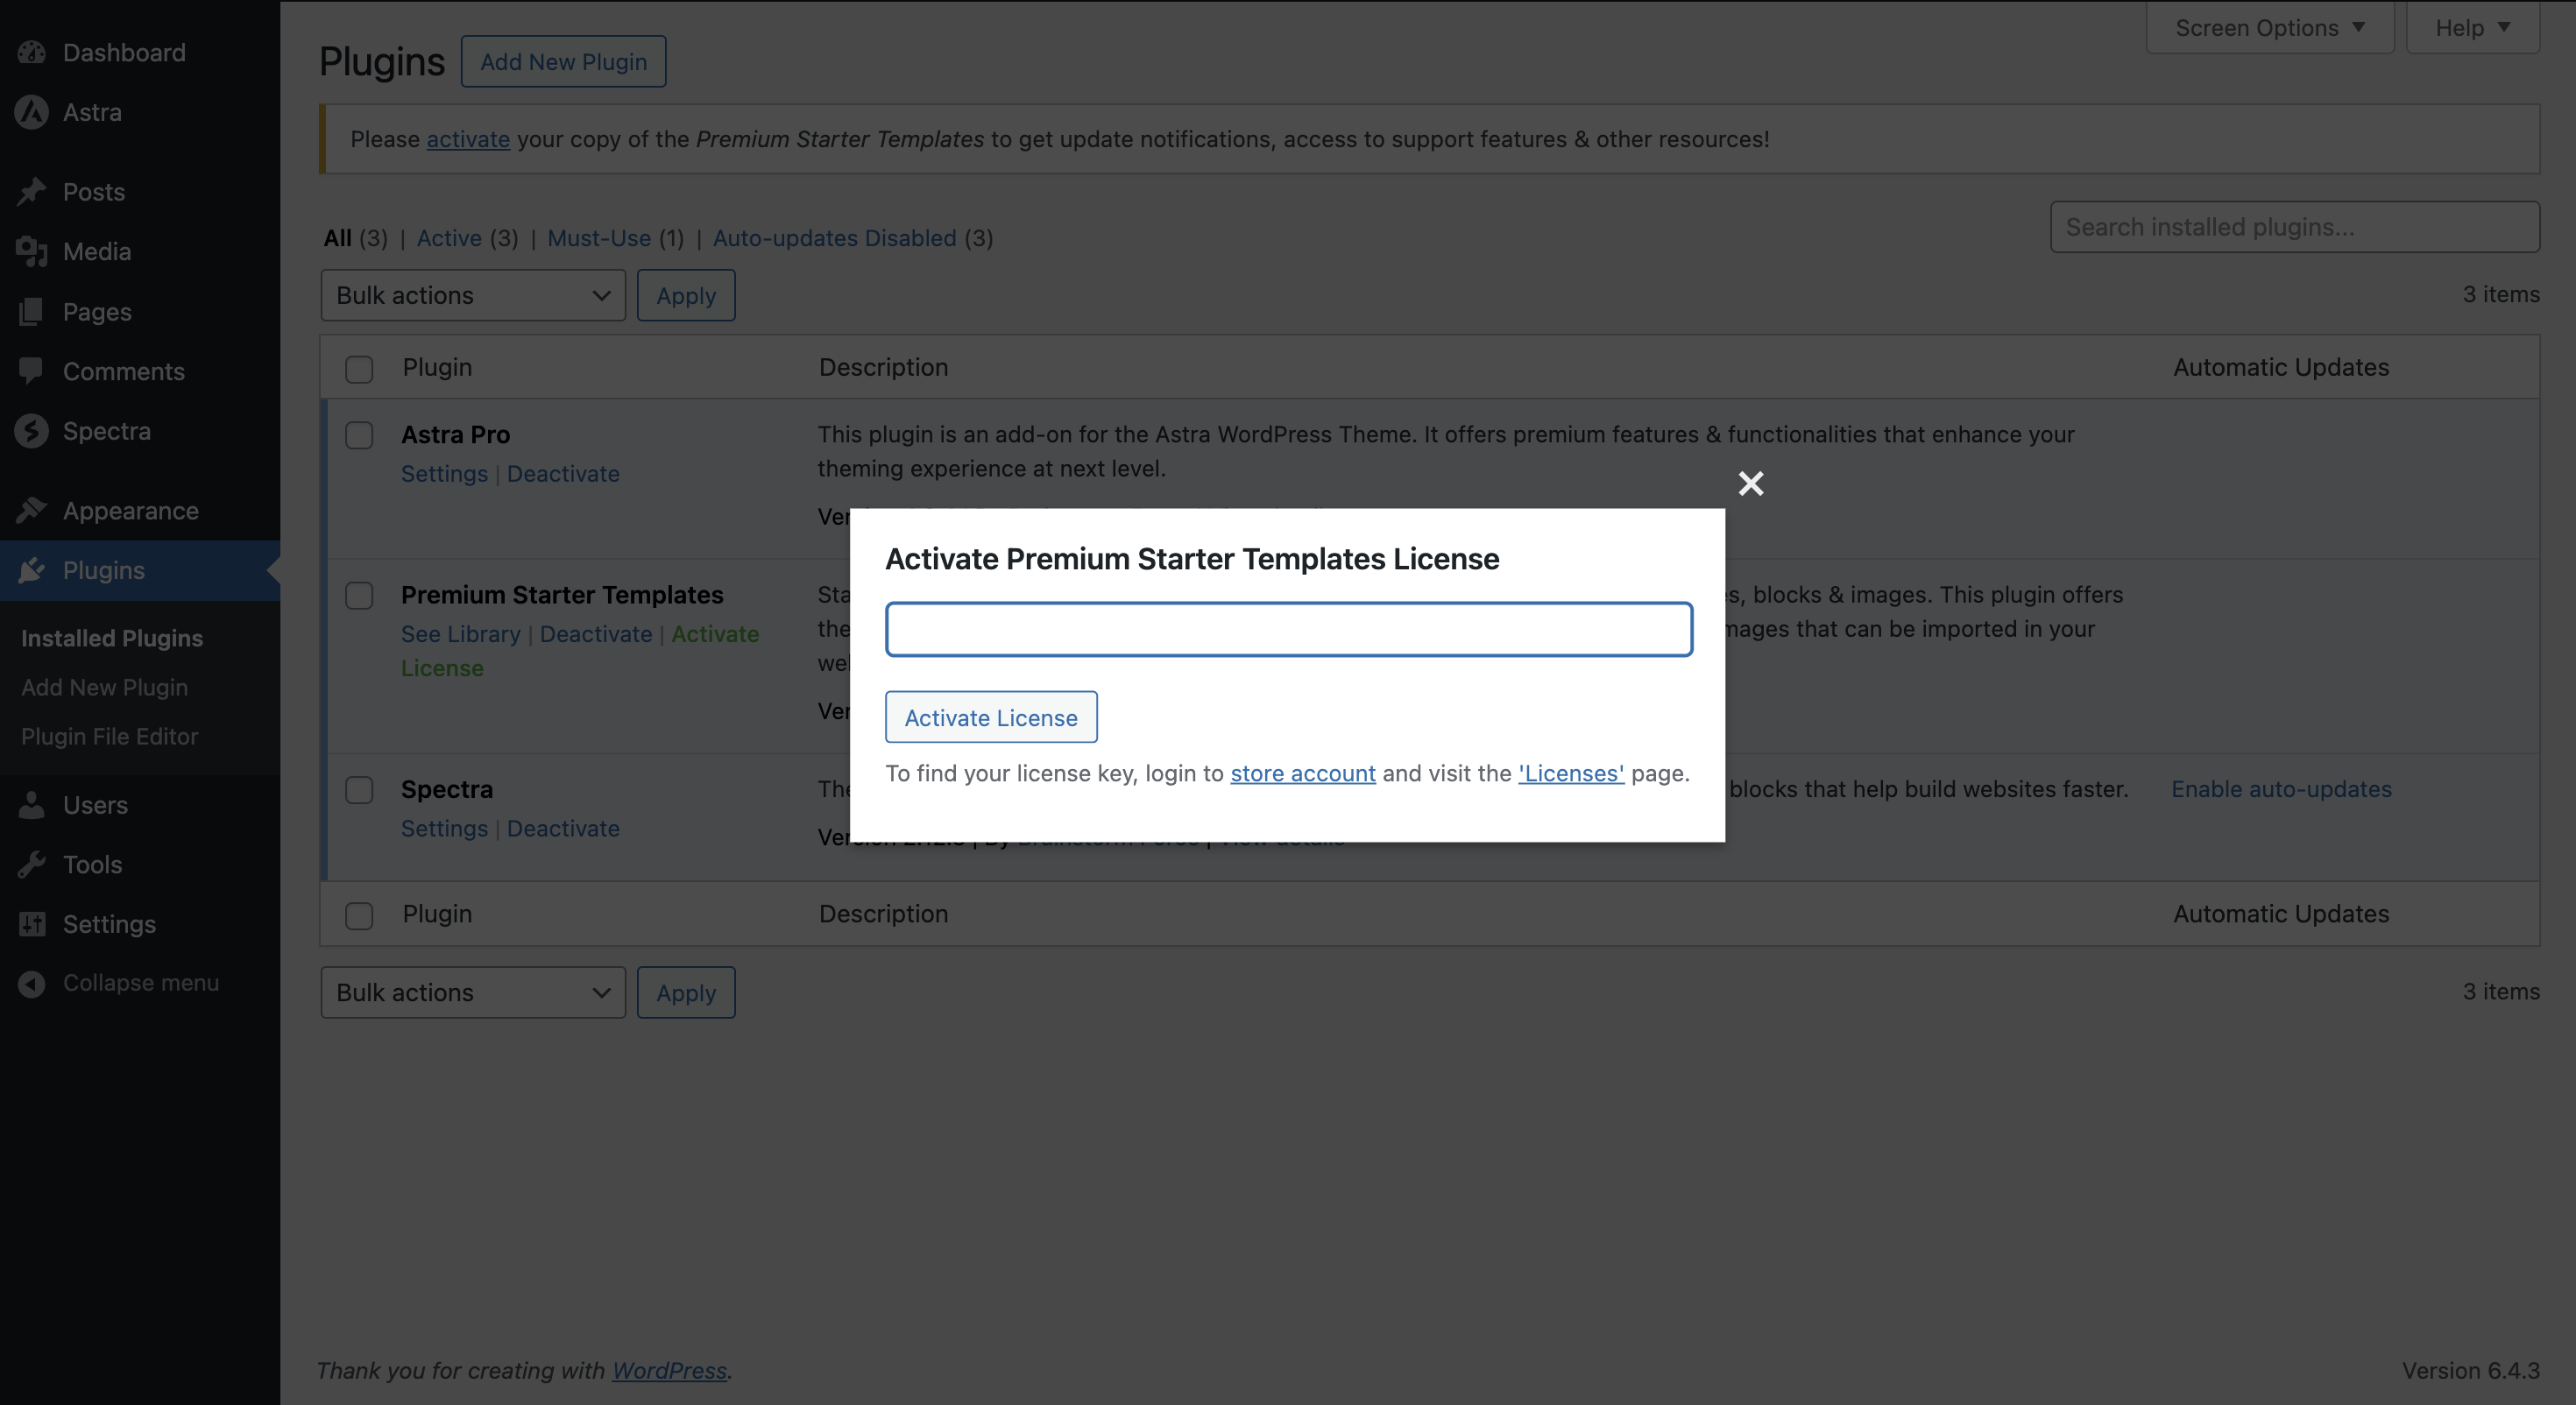Open the Appearance paintbrush icon
2576x1405 pixels.
(x=32, y=510)
